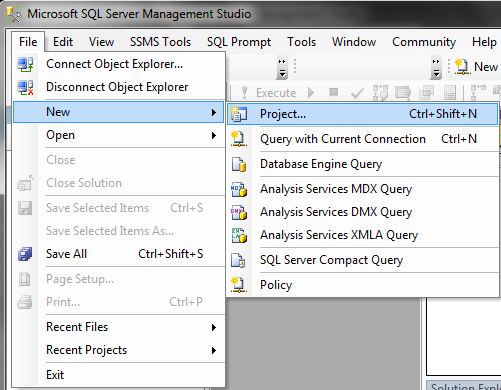The width and height of the screenshot is (501, 390).
Task: Click the query options icon after the plan icon
Action: click(x=403, y=92)
